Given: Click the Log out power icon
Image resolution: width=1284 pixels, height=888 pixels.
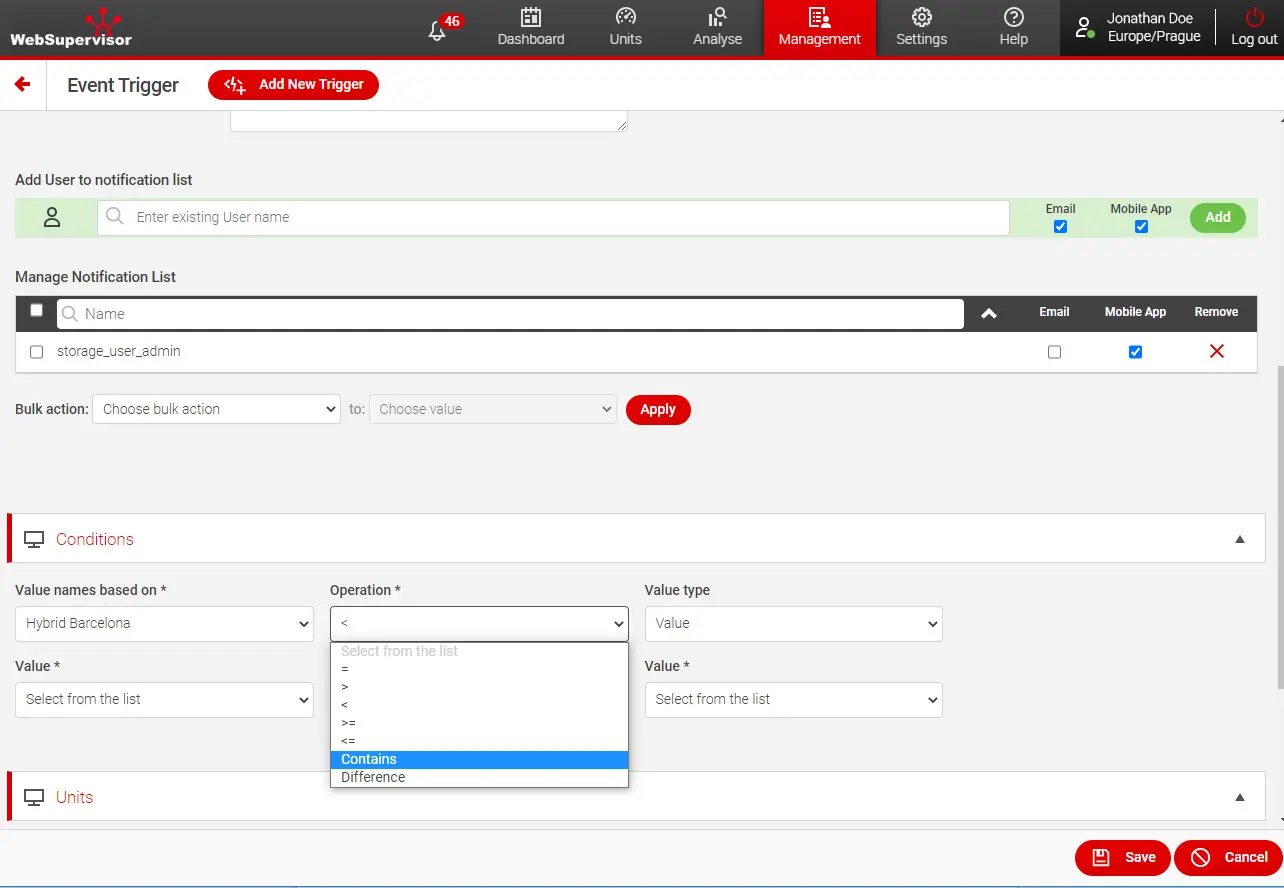Looking at the screenshot, I should click(x=1254, y=28).
